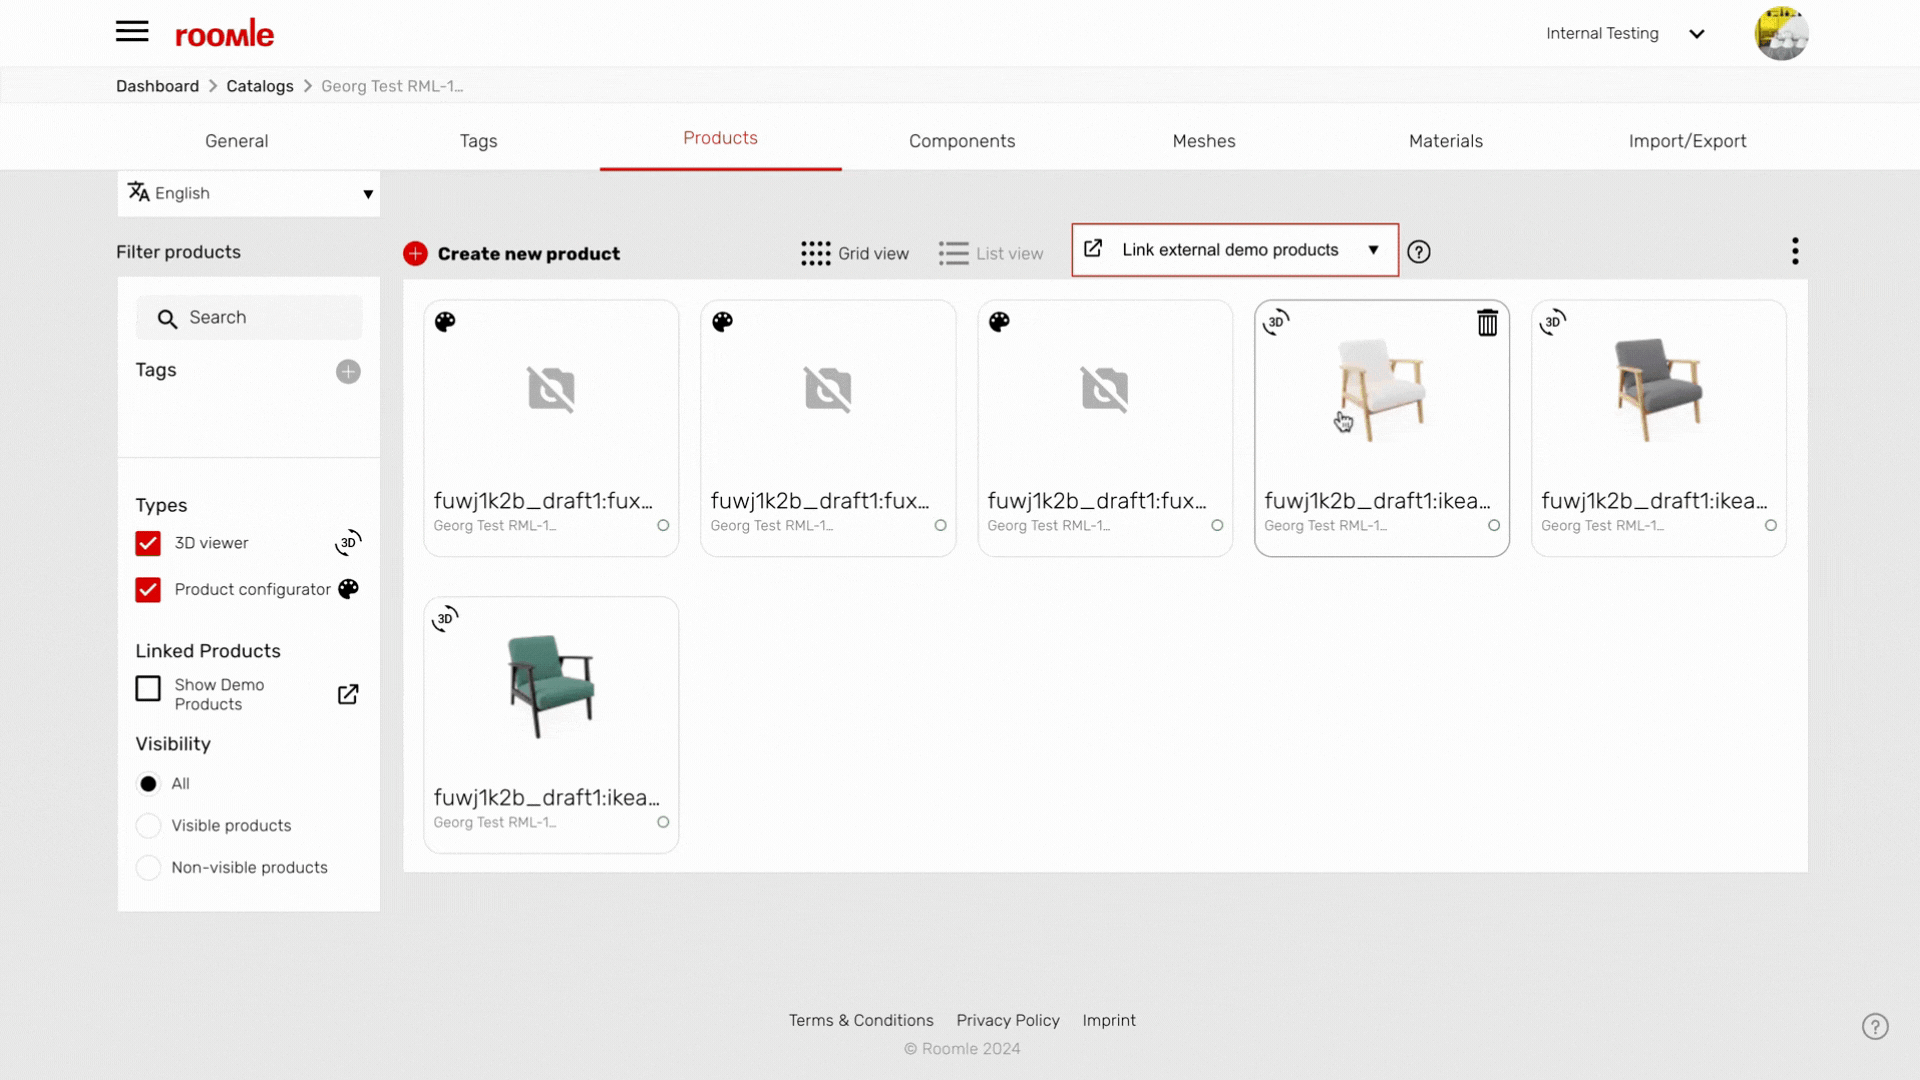The image size is (1920, 1080).
Task: Uncheck the 3D viewer type filter
Action: (148, 543)
